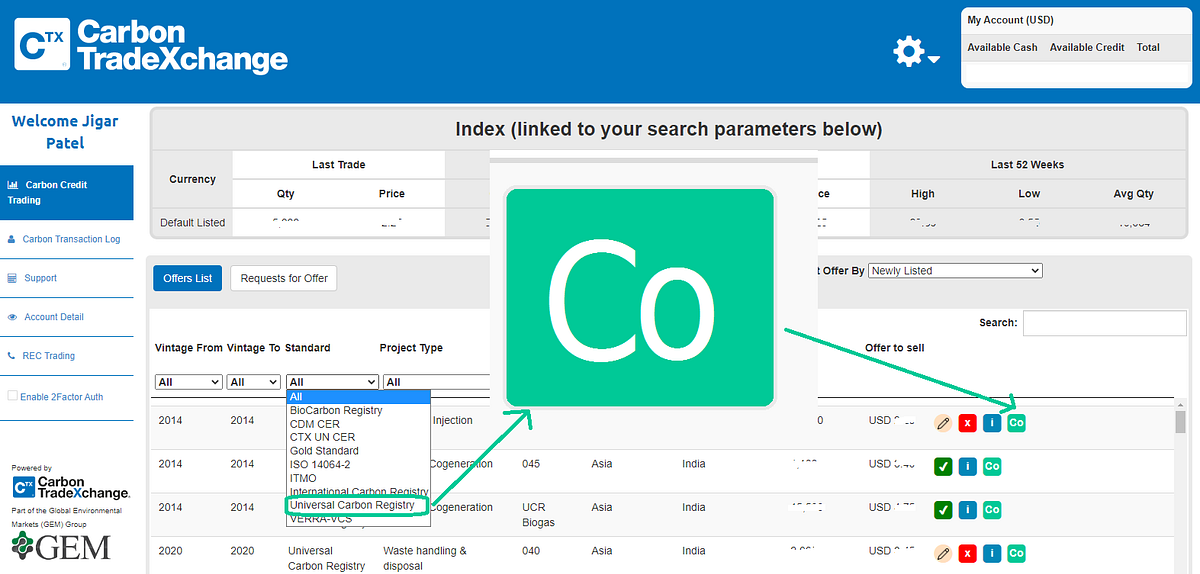Click the Co icon in the UCR Biogas row

992,510
